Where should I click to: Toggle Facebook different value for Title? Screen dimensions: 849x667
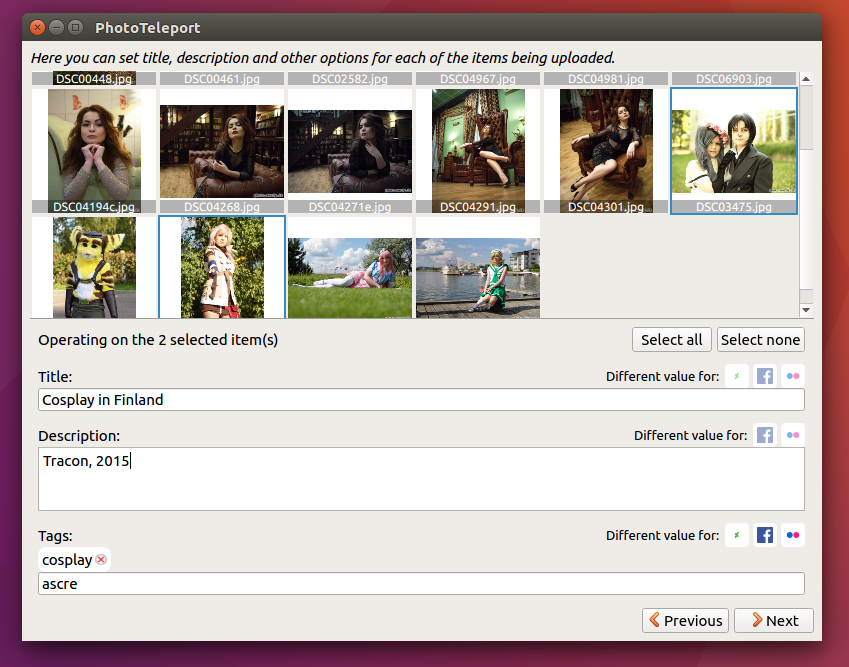coord(765,376)
